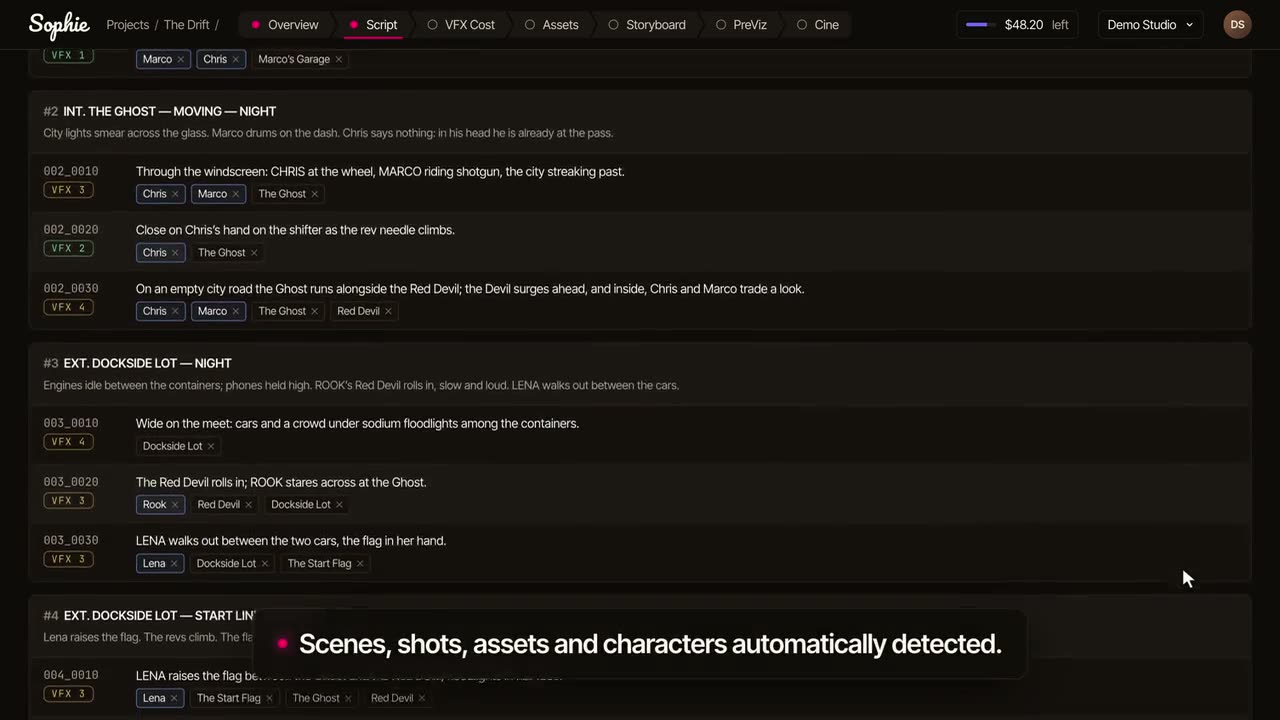
Task: Click shot ID 003_0020
Action: click(x=71, y=482)
